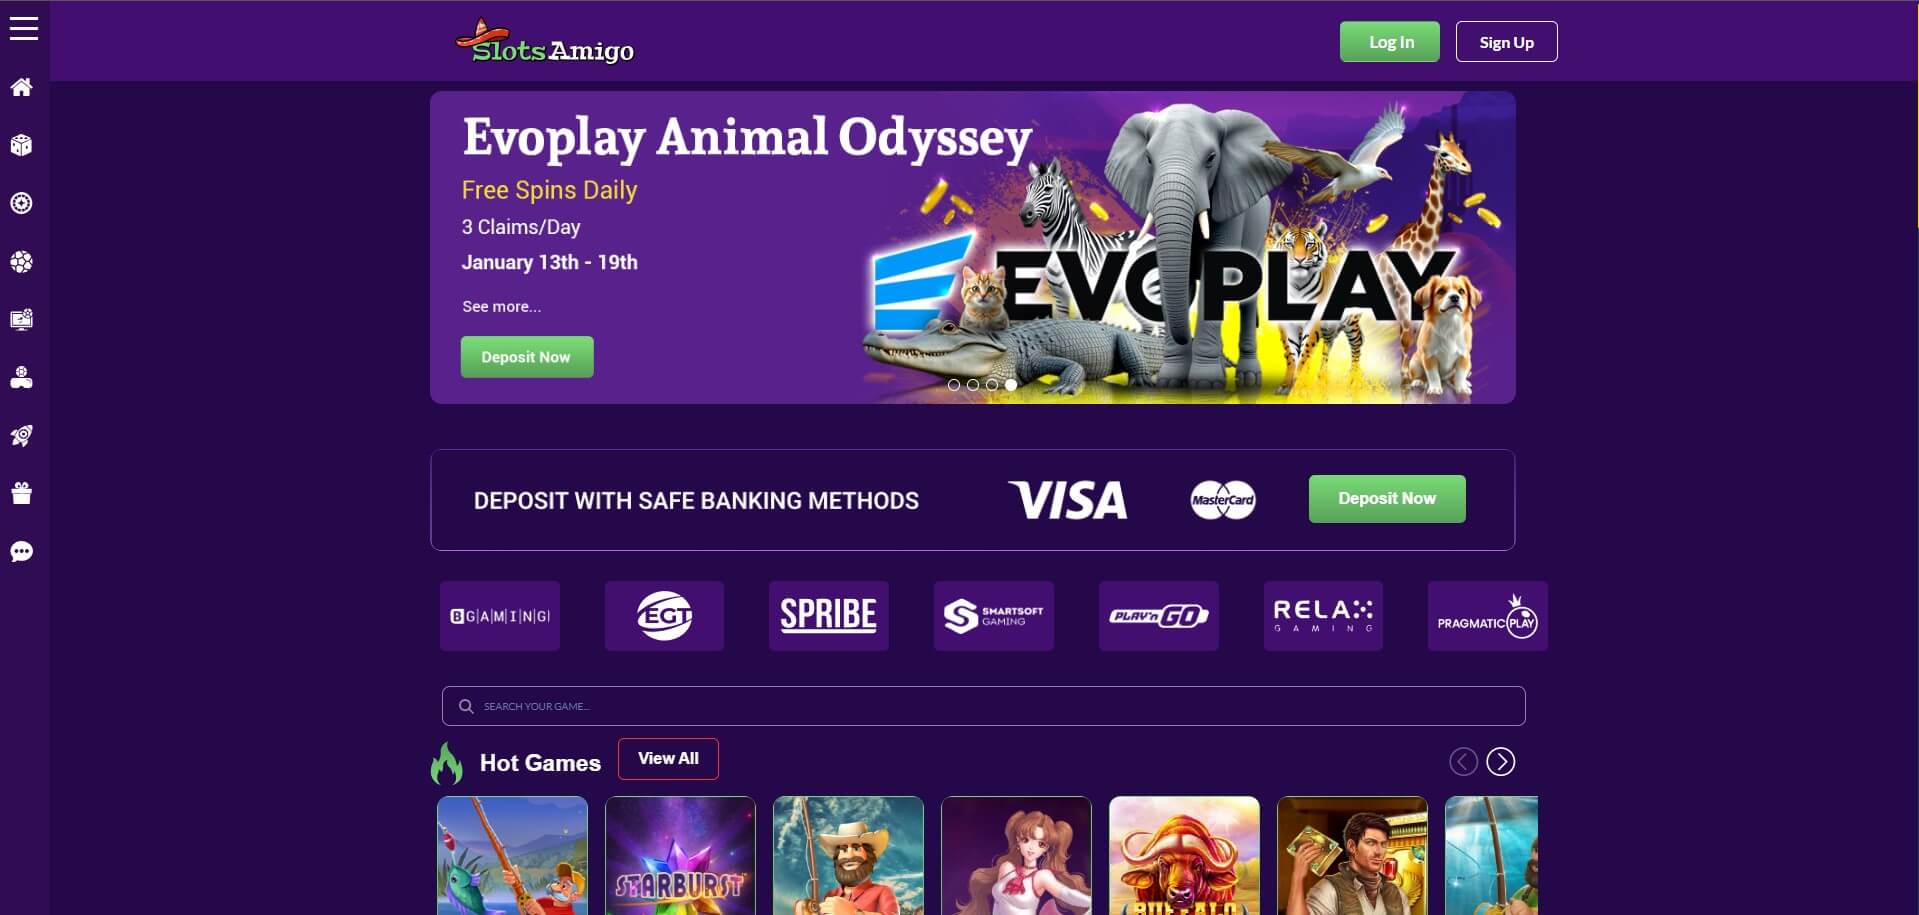Show previous Hot Games with left arrow
The height and width of the screenshot is (915, 1919).
(x=1463, y=762)
